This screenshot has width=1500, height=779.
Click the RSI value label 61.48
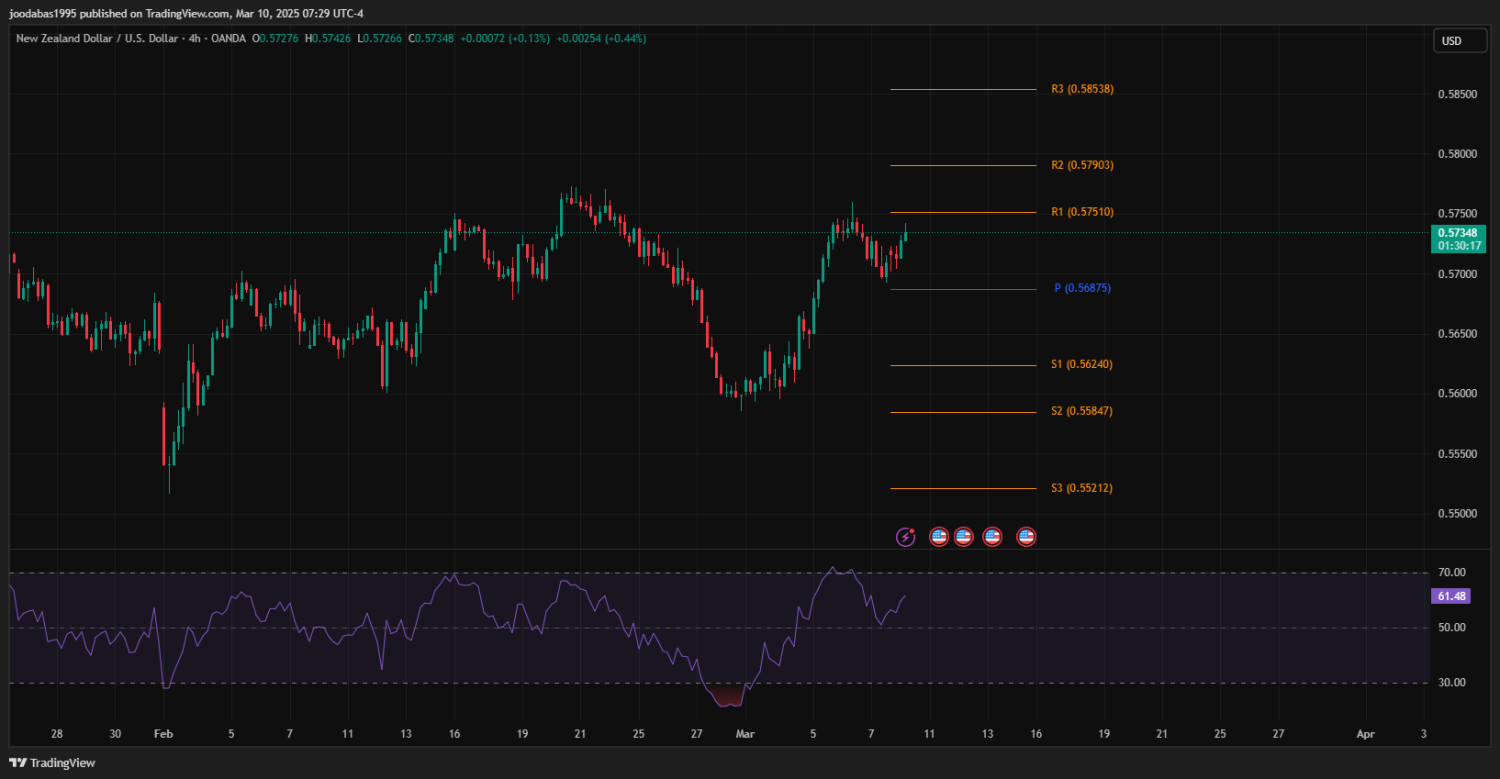(x=1451, y=596)
